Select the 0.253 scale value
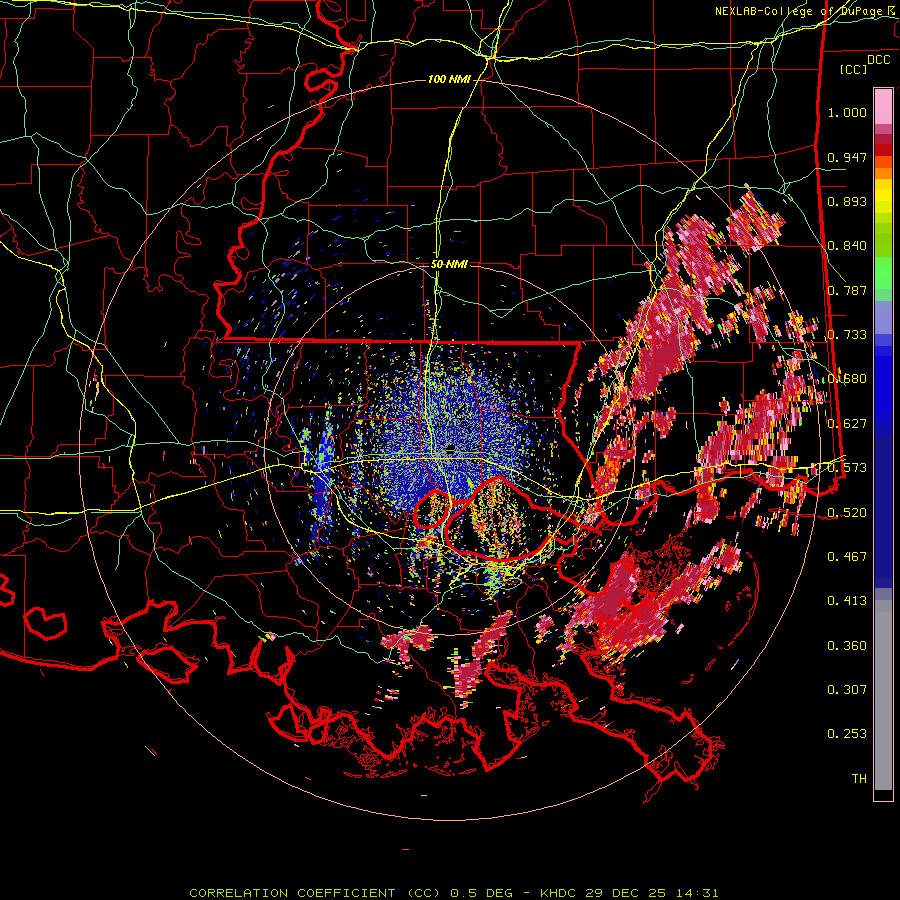This screenshot has height=900, width=900. [x=847, y=734]
